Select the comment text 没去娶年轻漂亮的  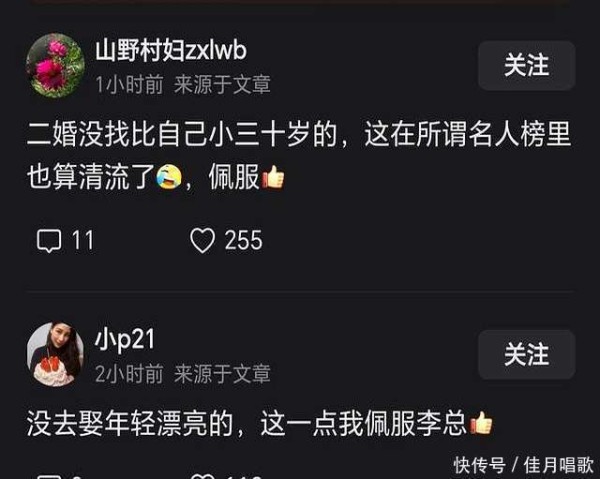pyautogui.click(x=130, y=424)
